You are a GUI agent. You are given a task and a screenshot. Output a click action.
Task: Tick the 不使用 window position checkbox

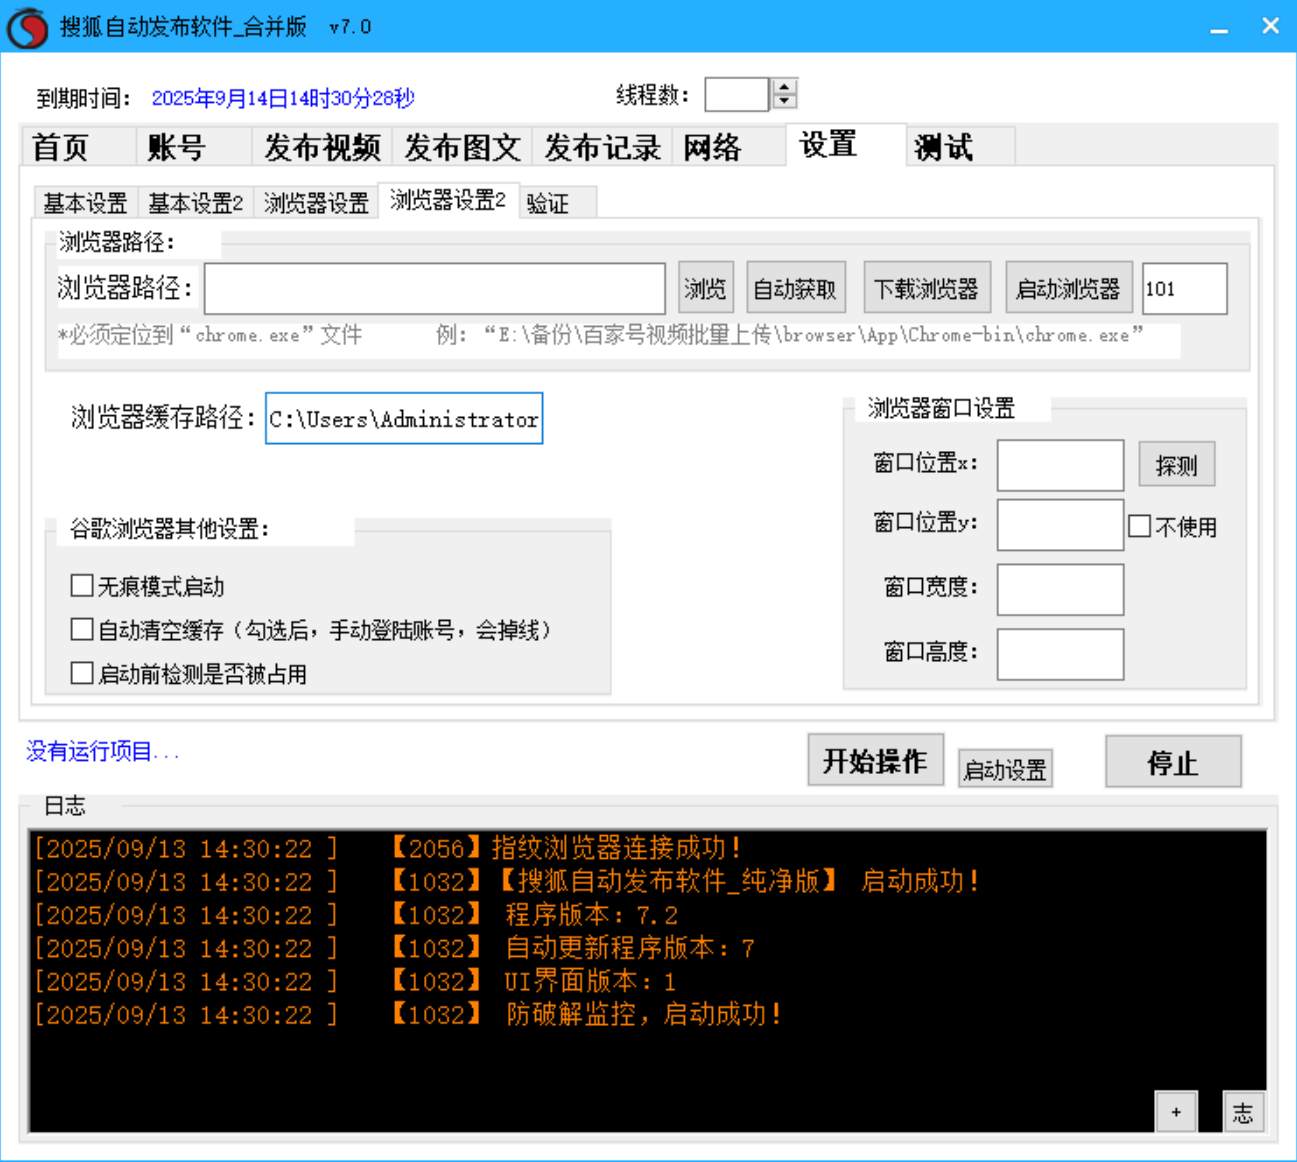(x=1140, y=527)
